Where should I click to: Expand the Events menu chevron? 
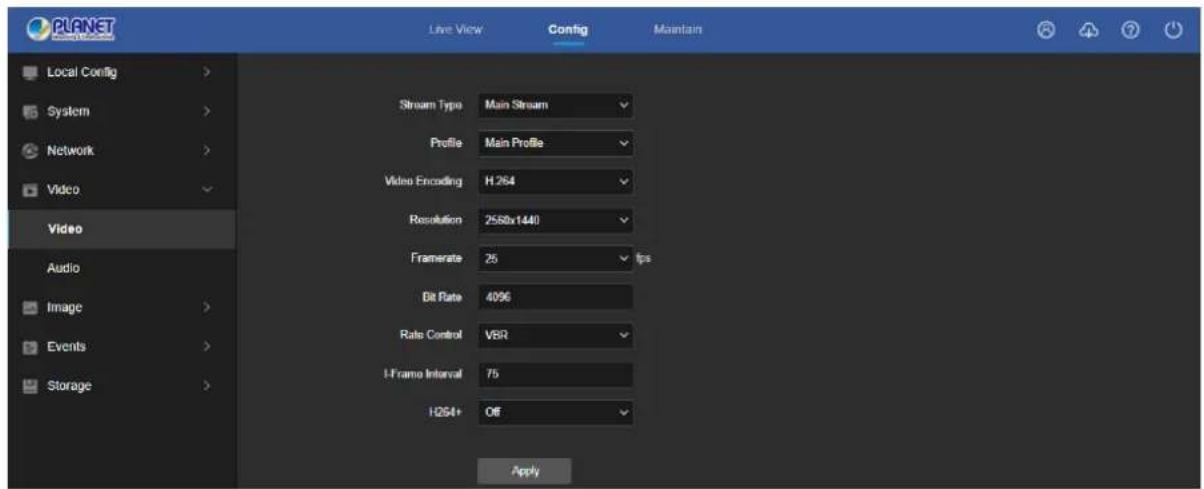pyautogui.click(x=206, y=347)
